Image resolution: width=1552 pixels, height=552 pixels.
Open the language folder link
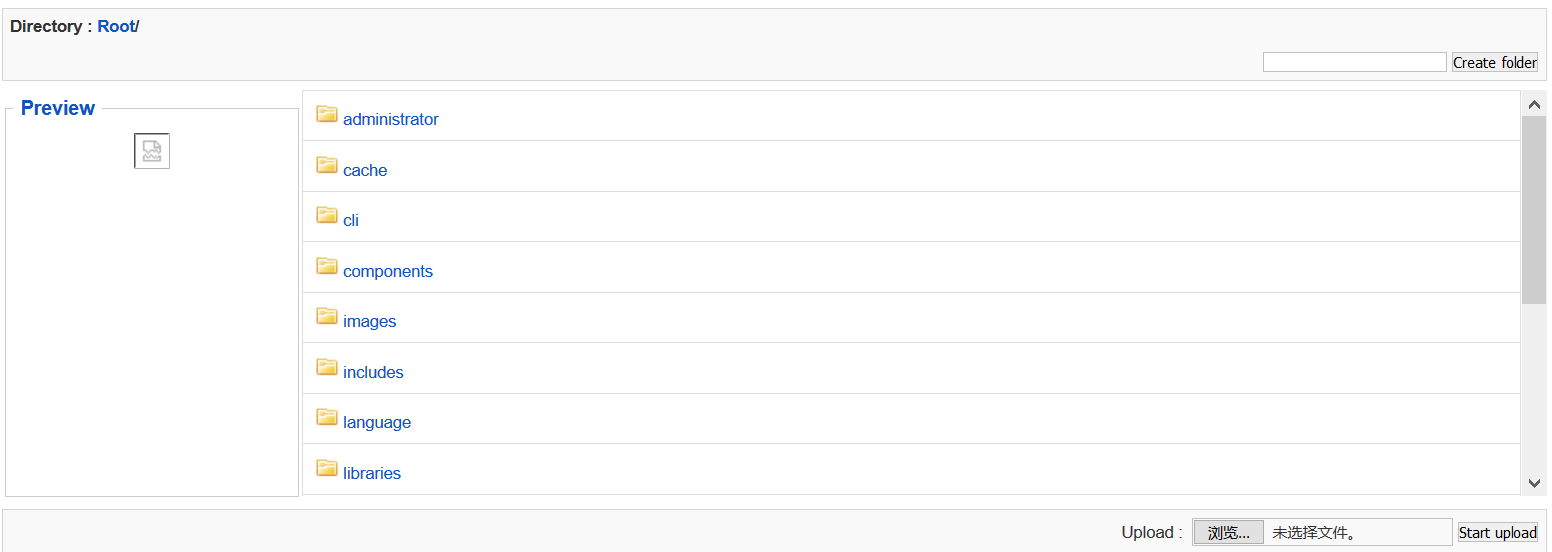(x=376, y=422)
